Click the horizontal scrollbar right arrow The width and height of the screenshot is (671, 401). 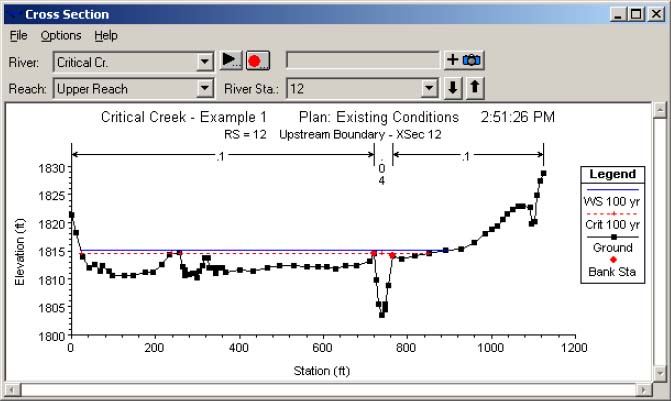point(644,390)
